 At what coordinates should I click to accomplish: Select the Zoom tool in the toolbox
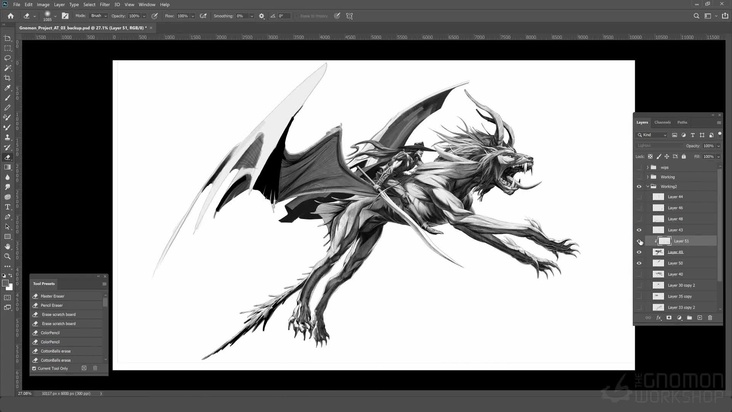(x=7, y=256)
